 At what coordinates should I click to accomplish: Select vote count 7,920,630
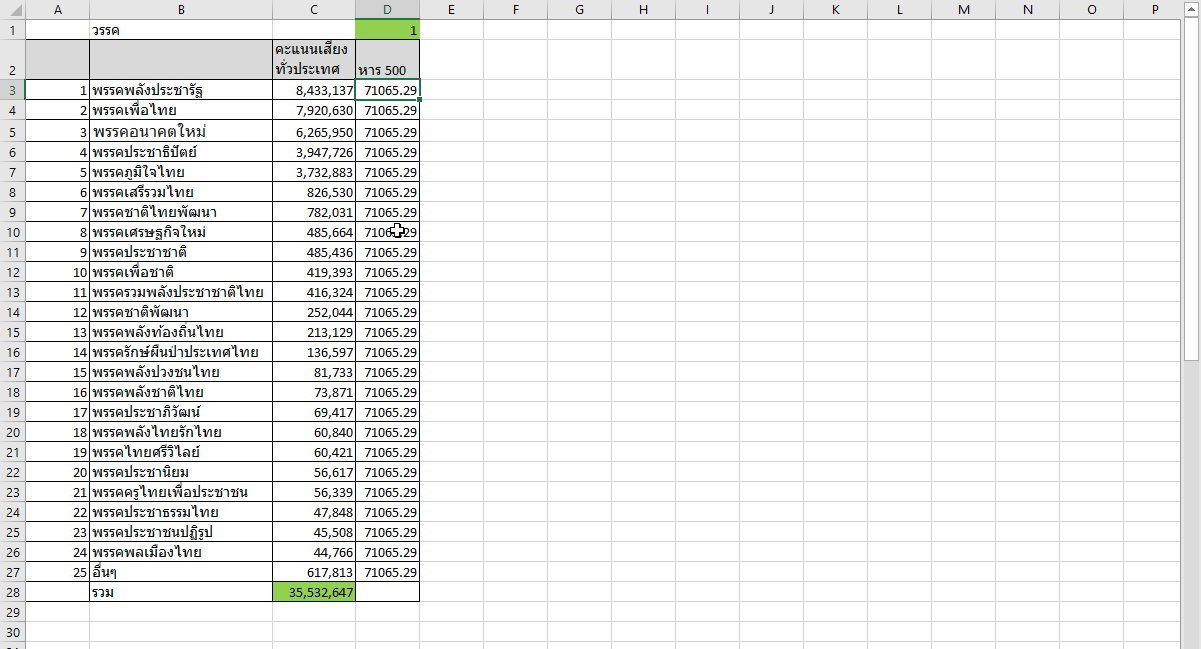point(314,110)
